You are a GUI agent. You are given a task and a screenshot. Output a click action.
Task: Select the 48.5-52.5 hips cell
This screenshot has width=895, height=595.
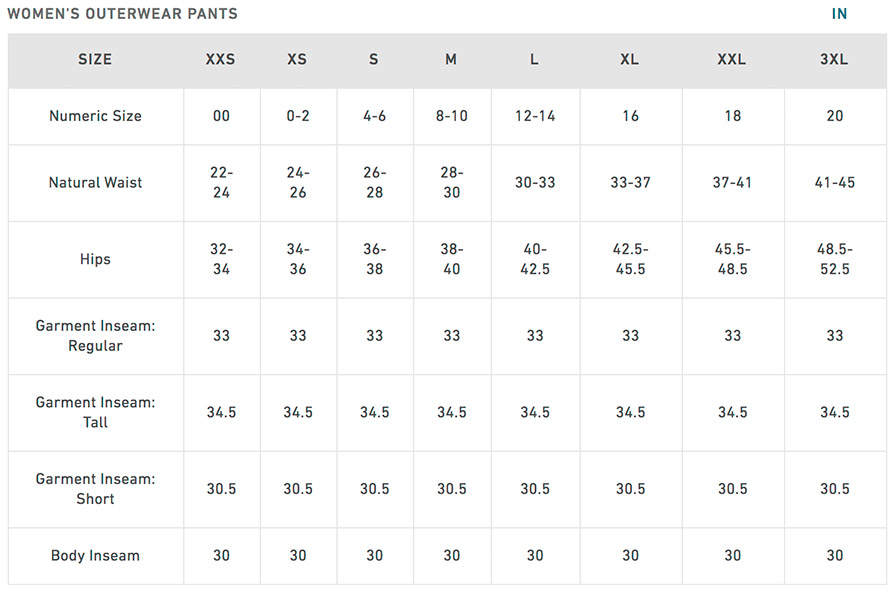tap(834, 259)
